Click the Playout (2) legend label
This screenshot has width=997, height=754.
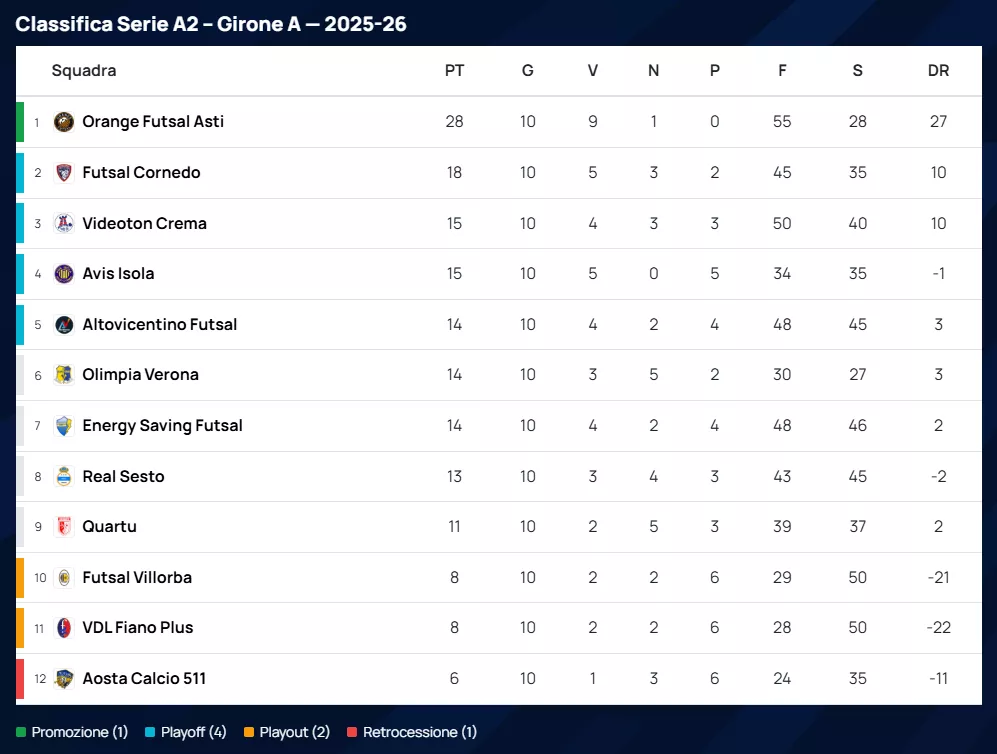pyautogui.click(x=294, y=732)
